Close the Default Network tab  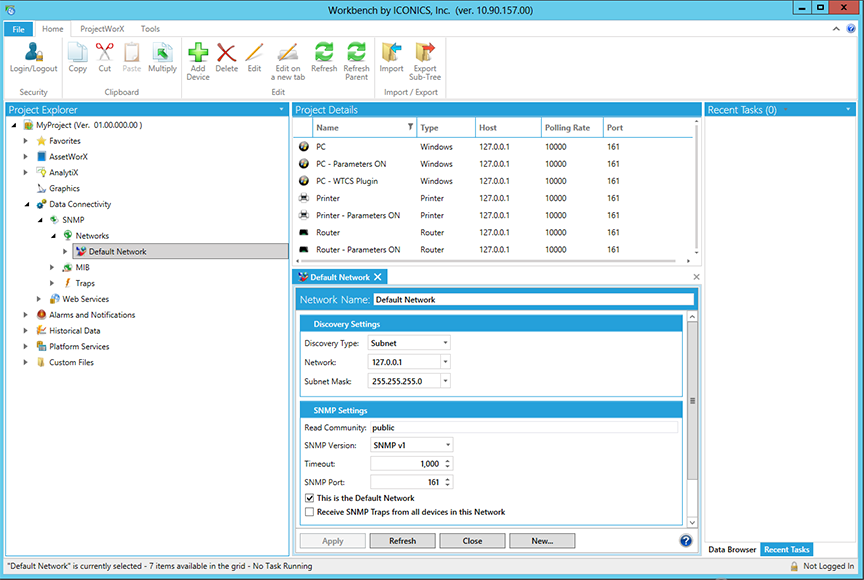(377, 277)
